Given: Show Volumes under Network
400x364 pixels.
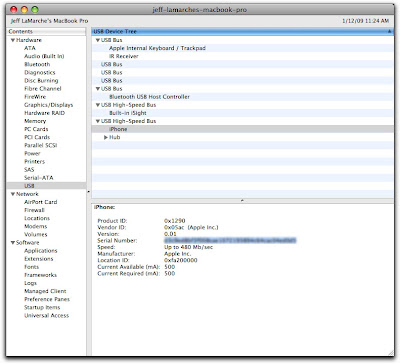Looking at the screenshot, I should point(36,235).
